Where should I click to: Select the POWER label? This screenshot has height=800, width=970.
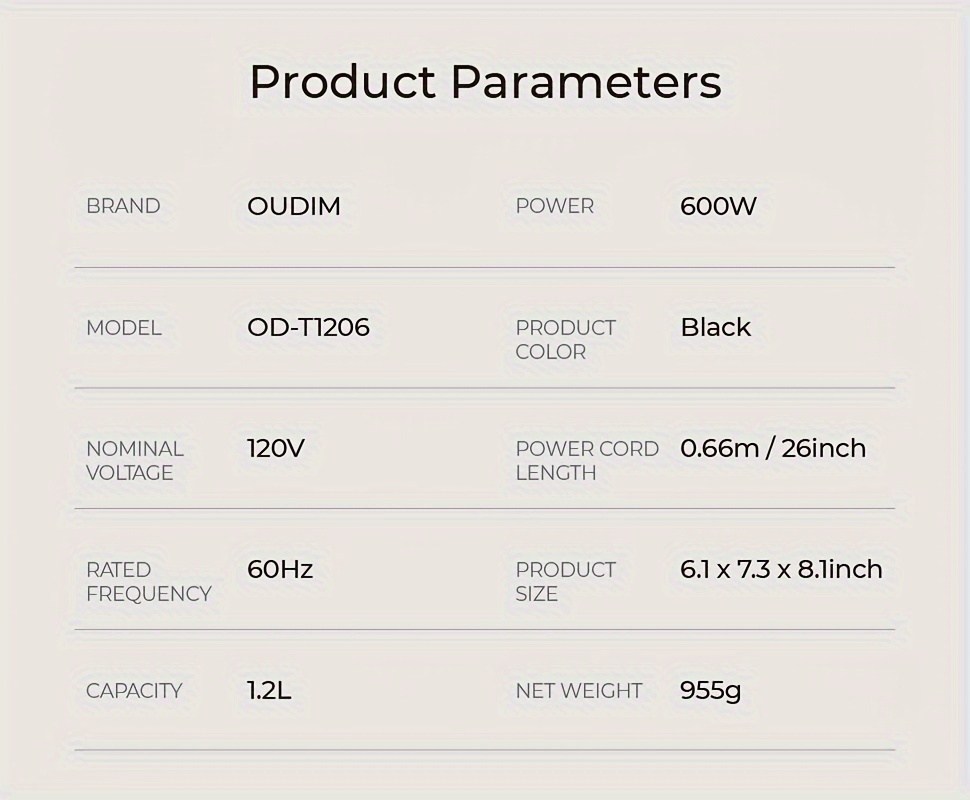[x=555, y=206]
